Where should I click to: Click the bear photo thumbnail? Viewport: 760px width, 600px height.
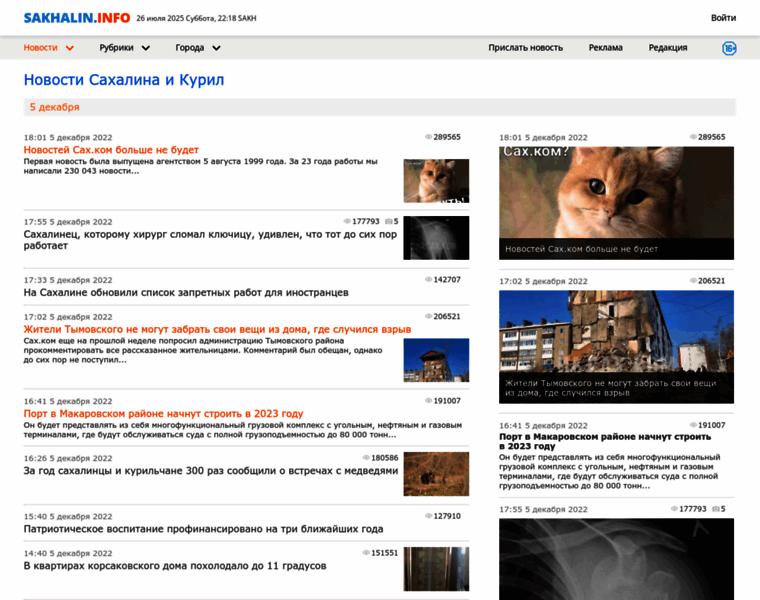pos(436,474)
